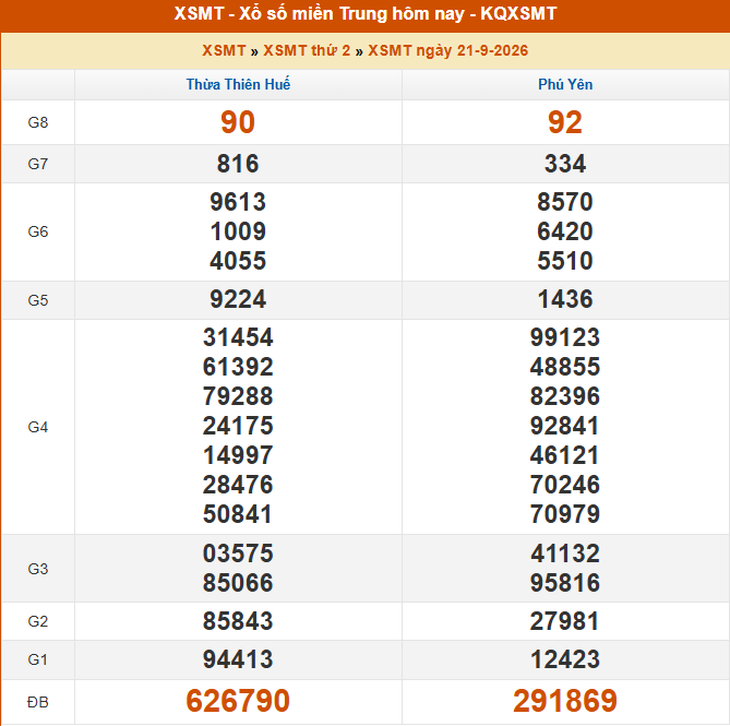Image resolution: width=730 pixels, height=726 pixels.
Task: Click the G4 number 31454
Action: (238, 337)
